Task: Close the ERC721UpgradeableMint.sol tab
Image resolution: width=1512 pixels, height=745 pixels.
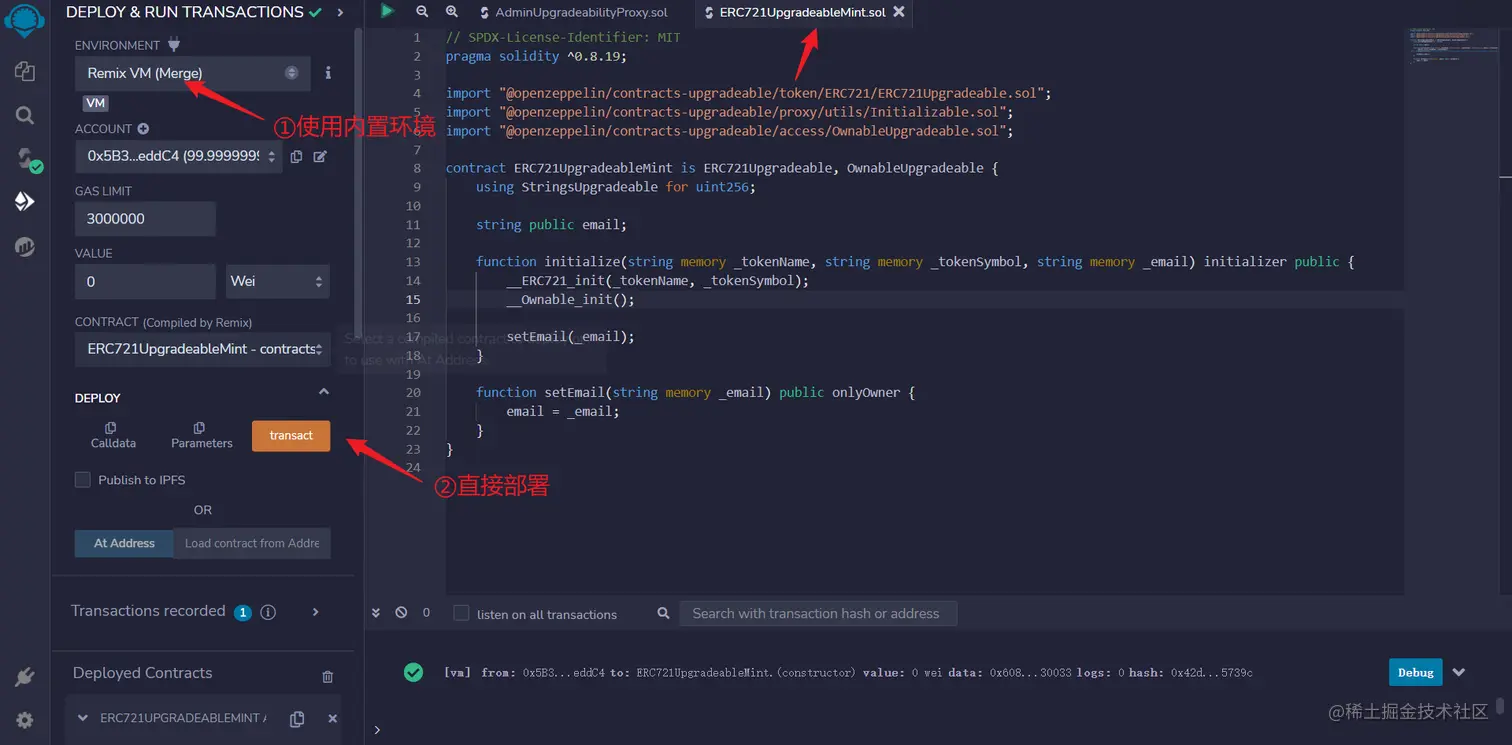Action: [899, 12]
